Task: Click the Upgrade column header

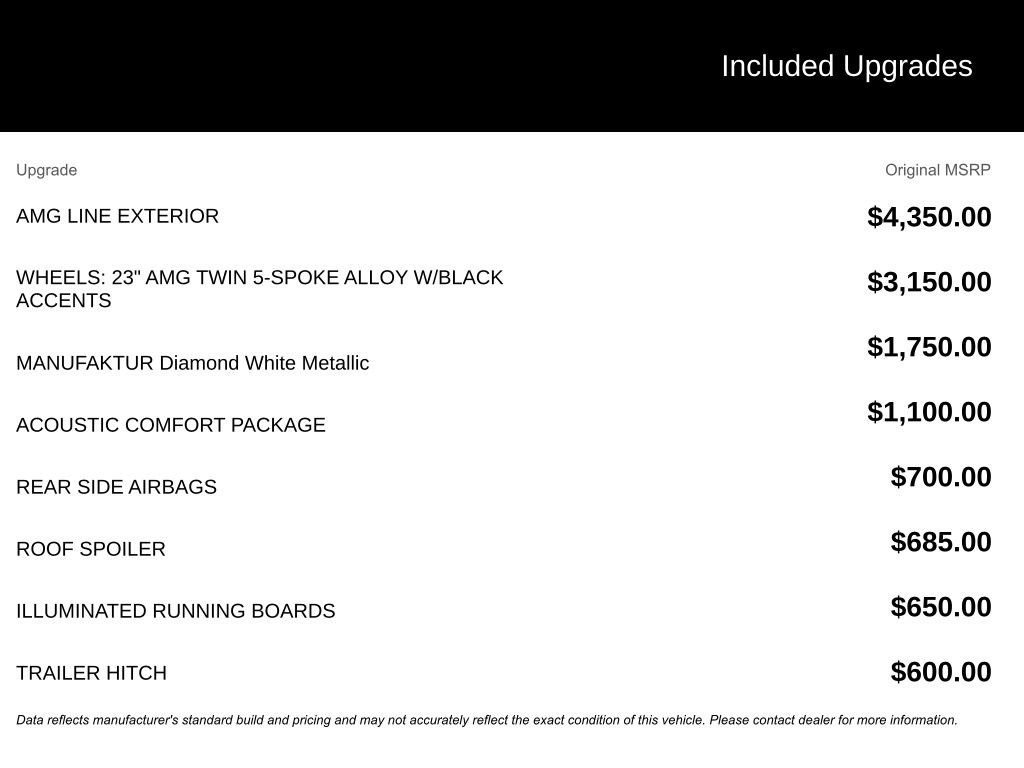Action: [x=46, y=170]
